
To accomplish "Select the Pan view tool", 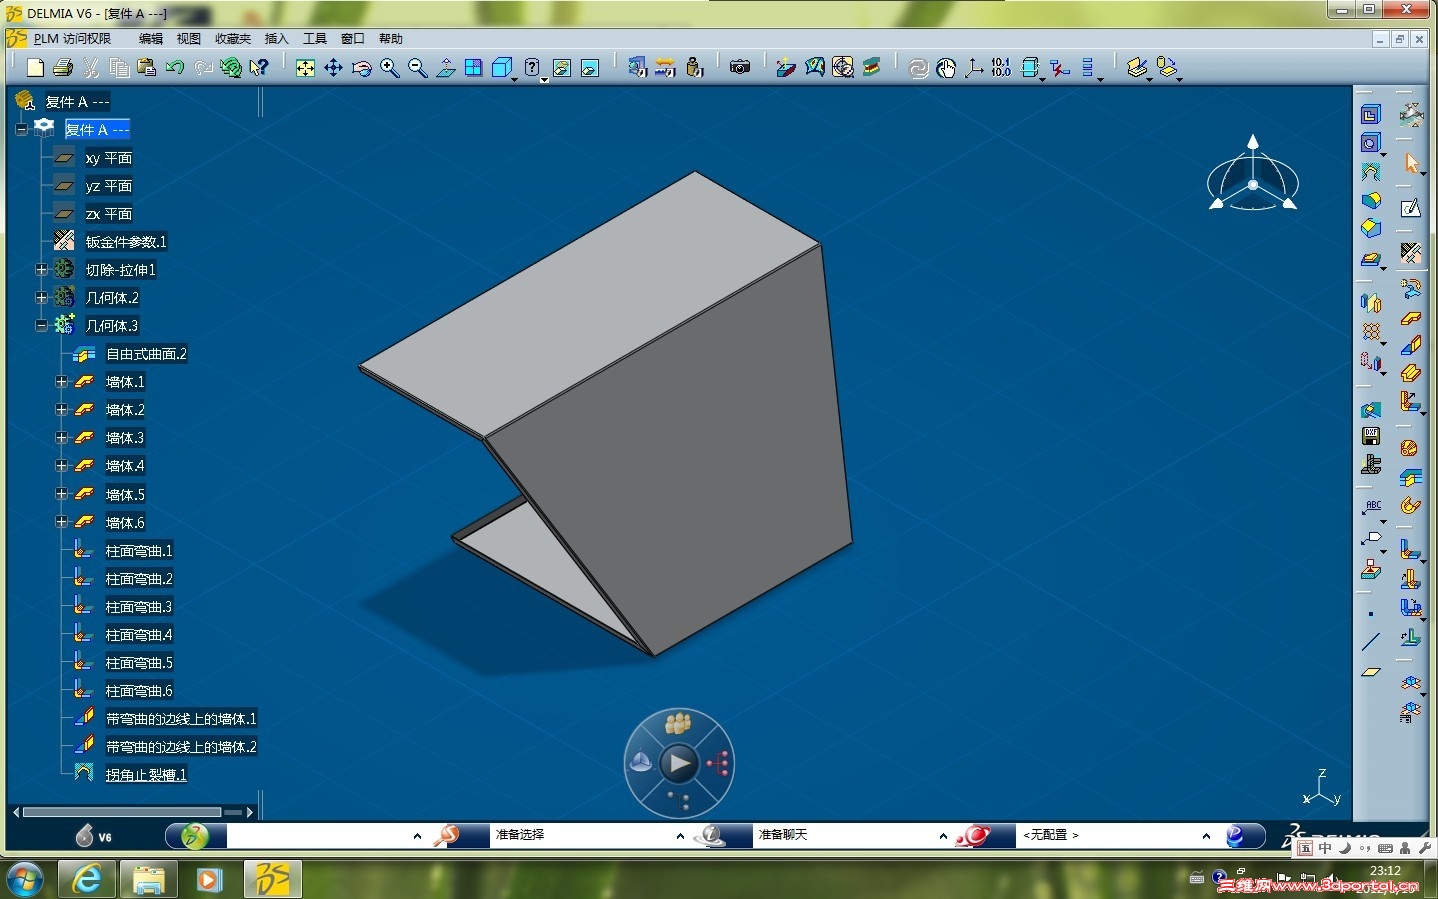I will (x=333, y=67).
